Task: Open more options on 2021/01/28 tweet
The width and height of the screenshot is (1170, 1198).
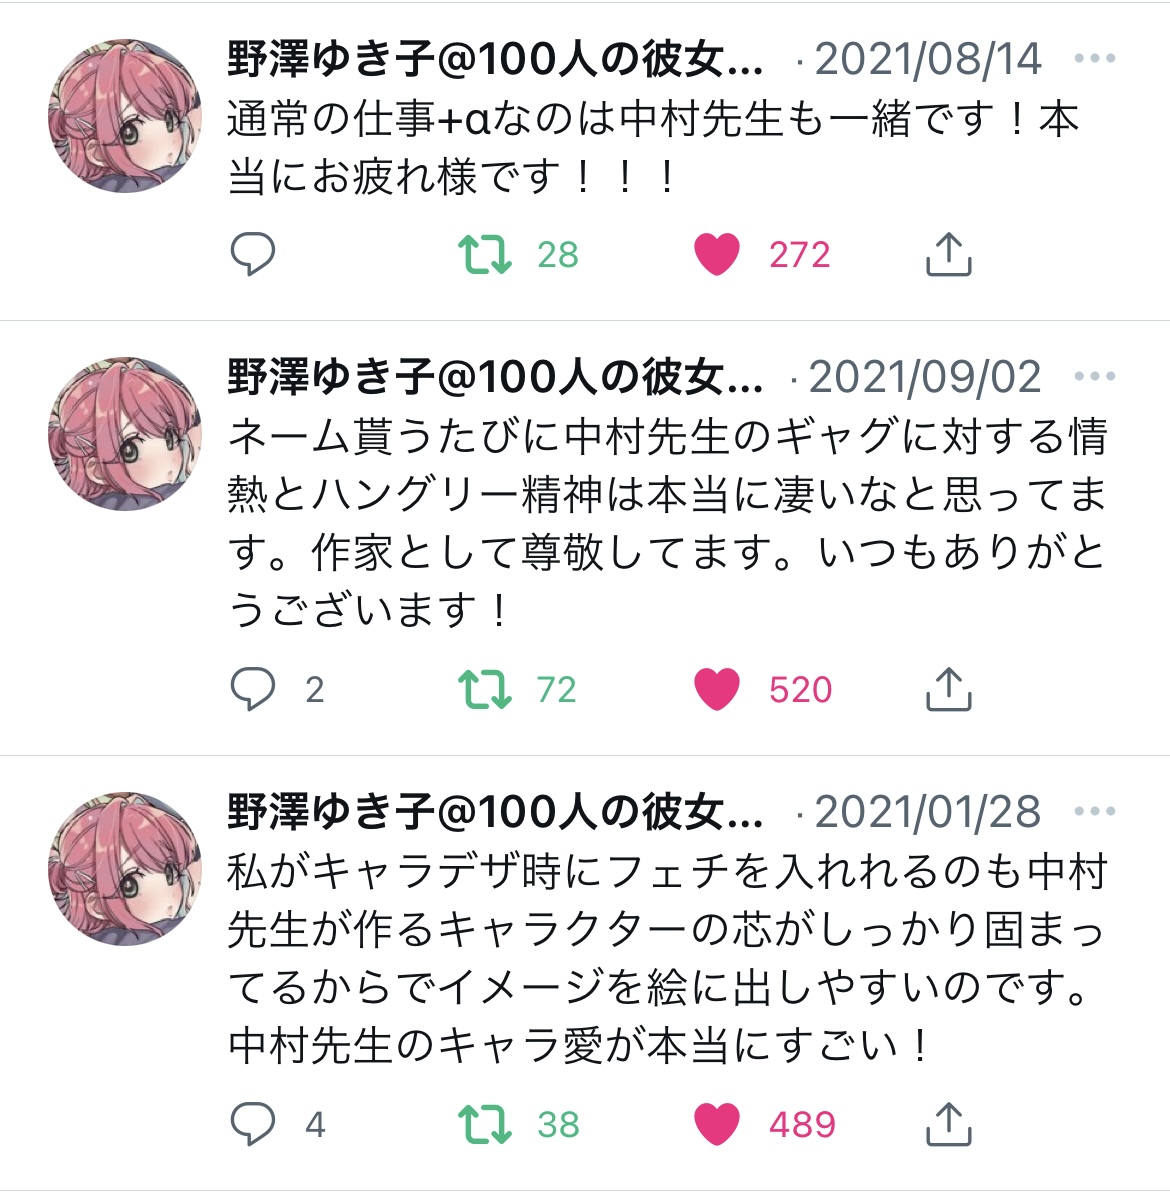Action: pyautogui.click(x=1094, y=811)
